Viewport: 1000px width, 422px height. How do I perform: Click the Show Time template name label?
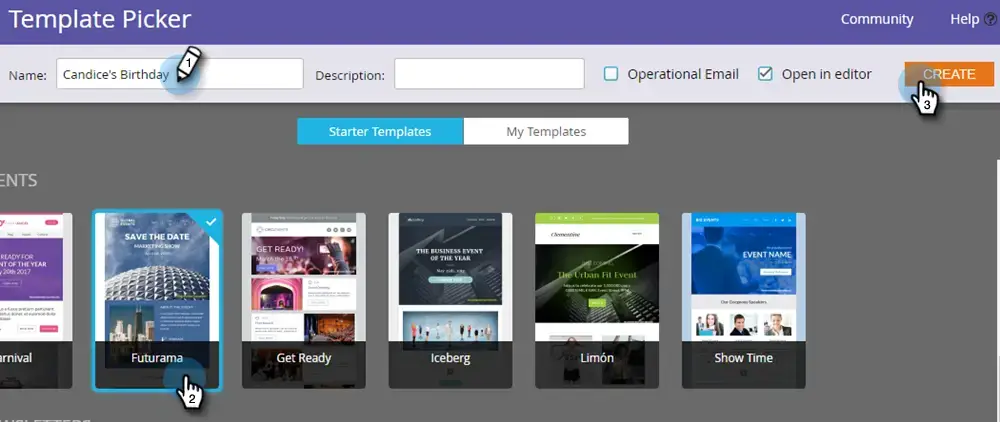click(743, 357)
